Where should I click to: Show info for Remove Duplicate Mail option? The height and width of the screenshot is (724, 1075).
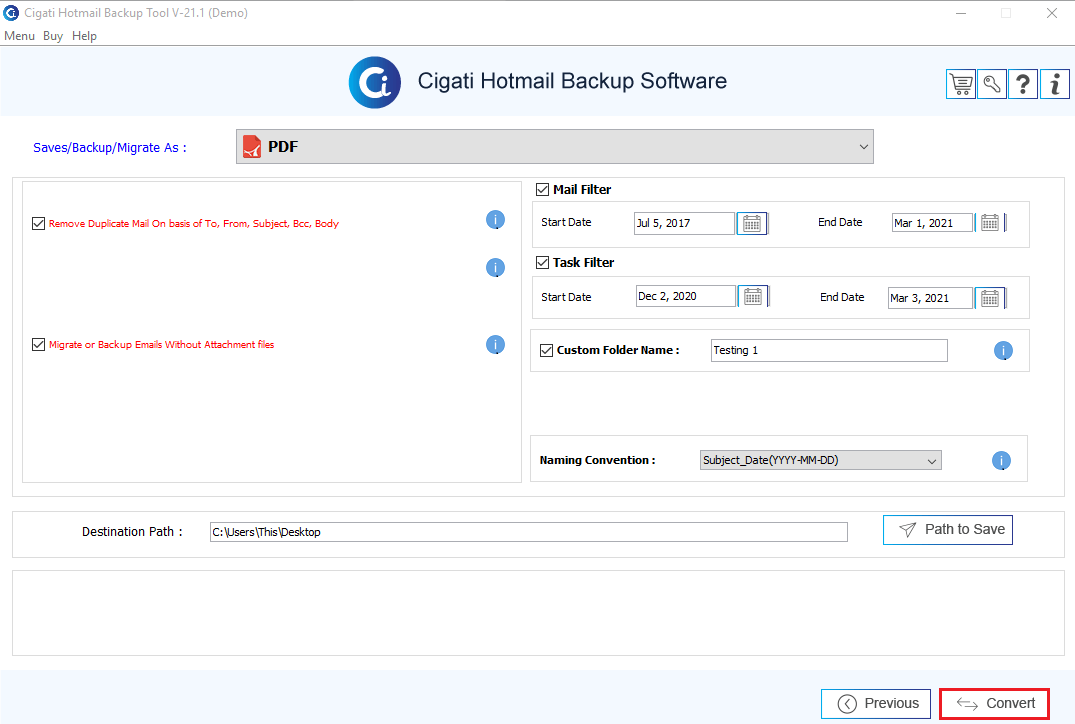(x=495, y=219)
